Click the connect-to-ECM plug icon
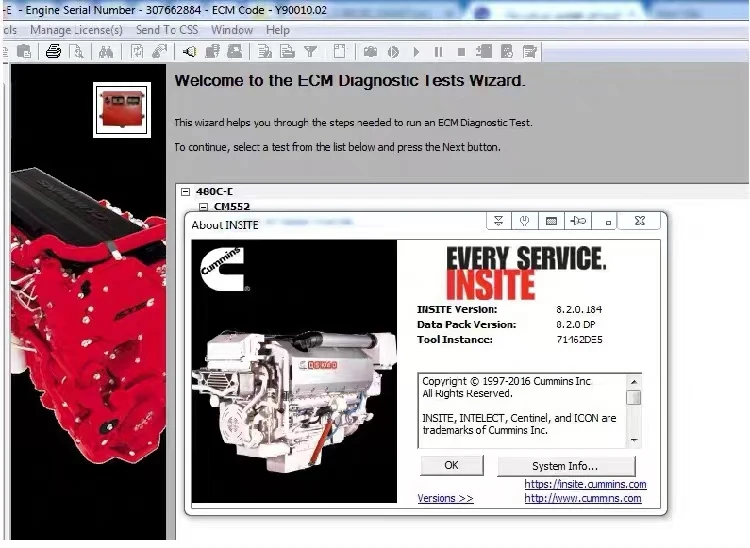 pos(160,51)
